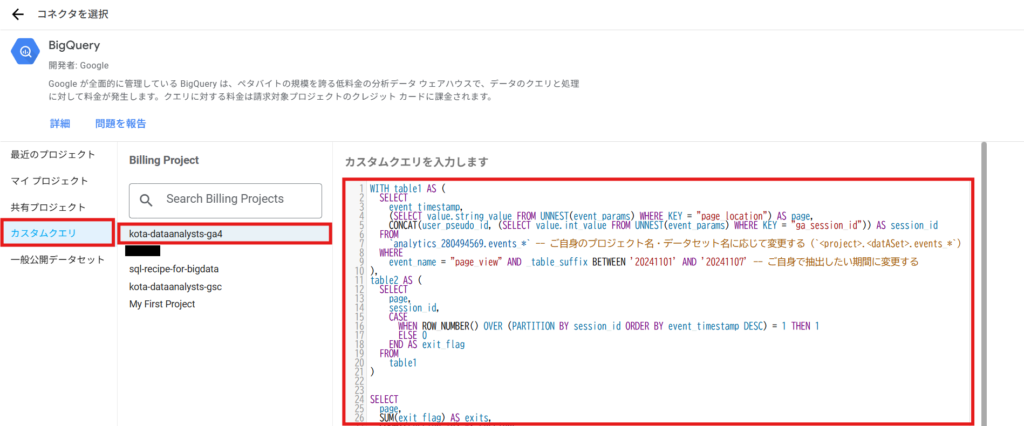Open the 詳細 link
This screenshot has width=1024, height=426.
pyautogui.click(x=60, y=123)
